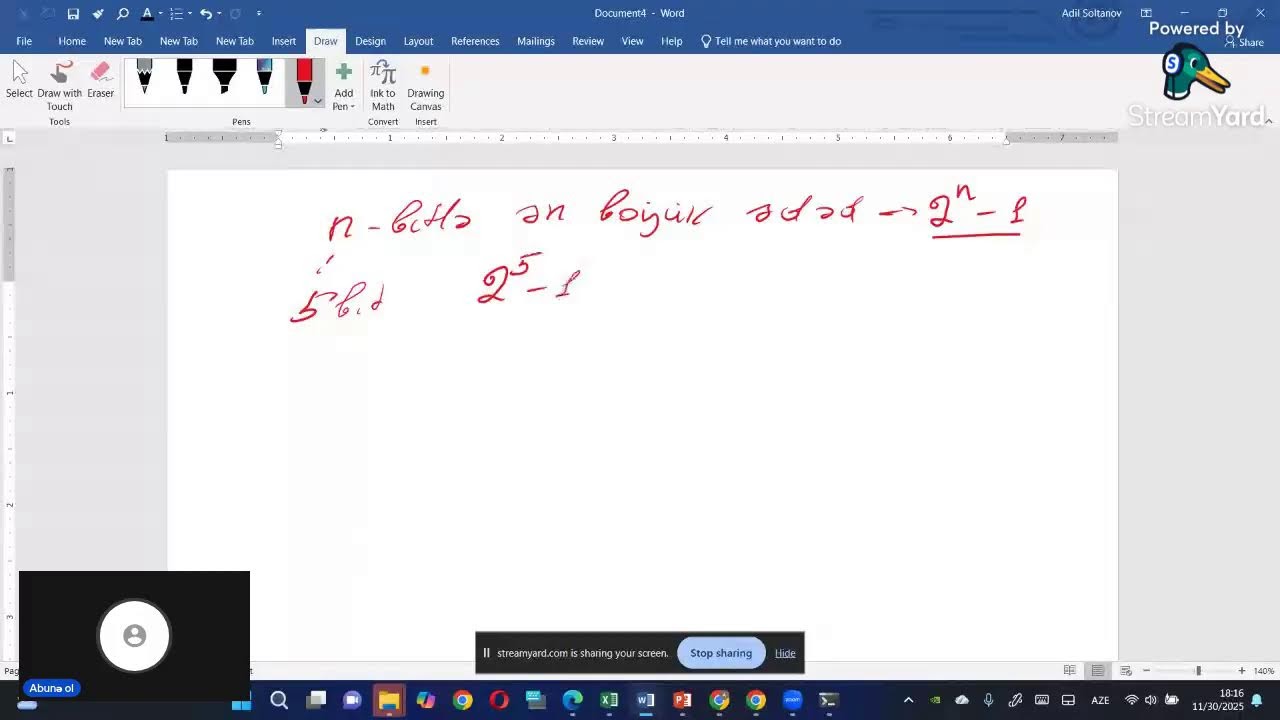Open the undo history dropdown
Screen dimensions: 1280x720
coord(220,14)
